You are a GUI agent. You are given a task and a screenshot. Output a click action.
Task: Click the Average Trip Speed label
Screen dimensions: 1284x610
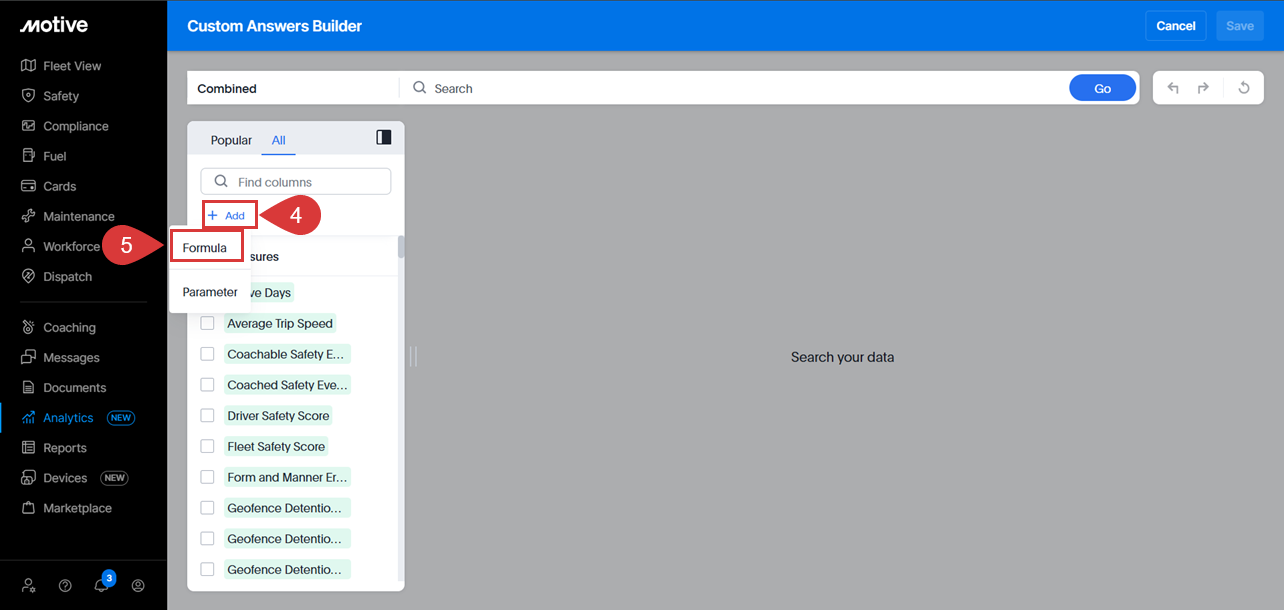click(280, 323)
